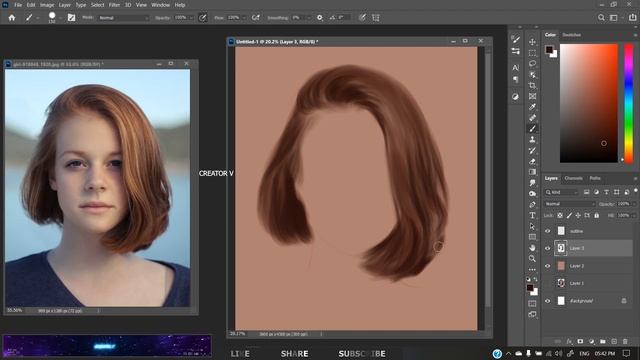Toggle visibility of the outline layer
This screenshot has width=640, height=360.
(548, 231)
